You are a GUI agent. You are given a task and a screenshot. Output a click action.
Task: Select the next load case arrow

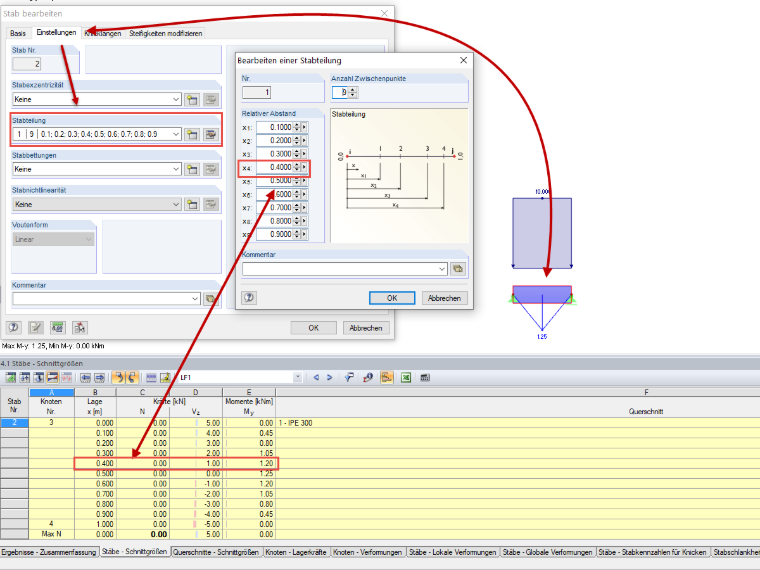[330, 378]
